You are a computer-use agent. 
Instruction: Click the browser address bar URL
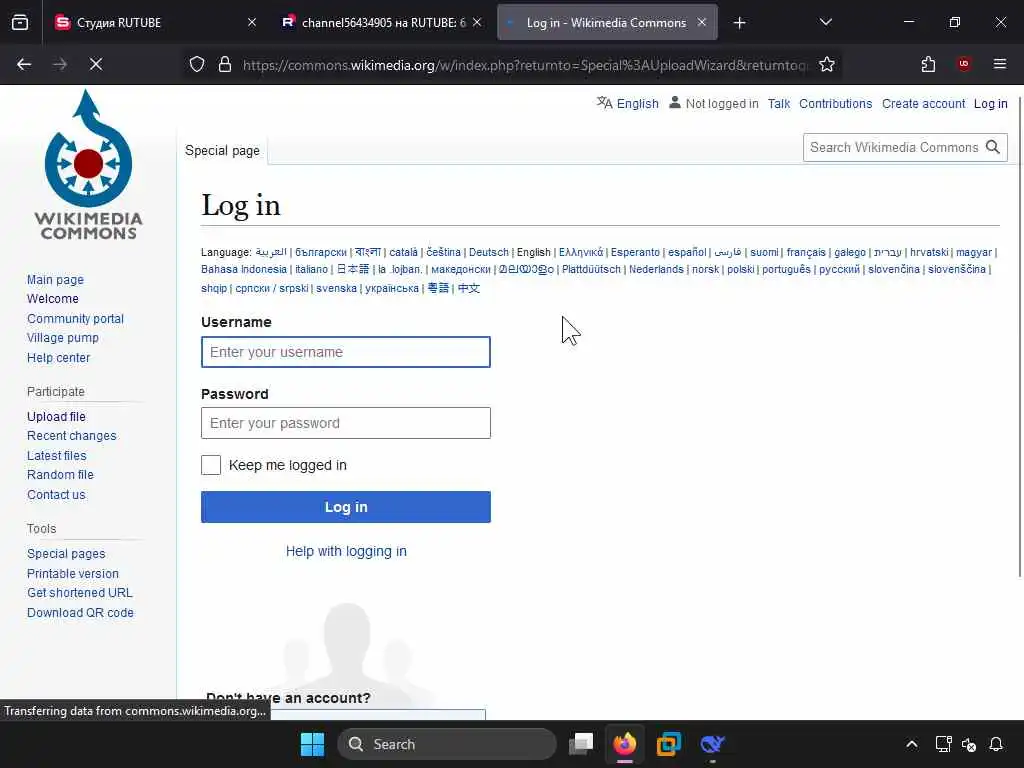524,65
